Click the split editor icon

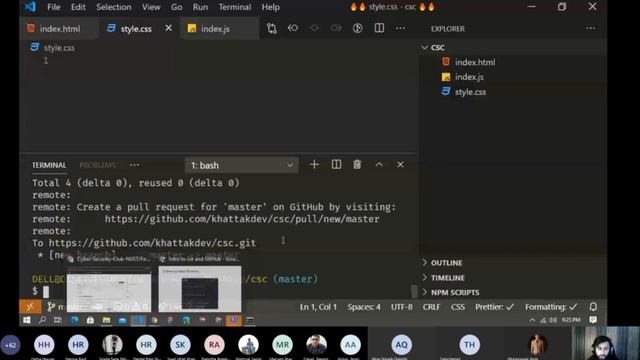point(379,28)
